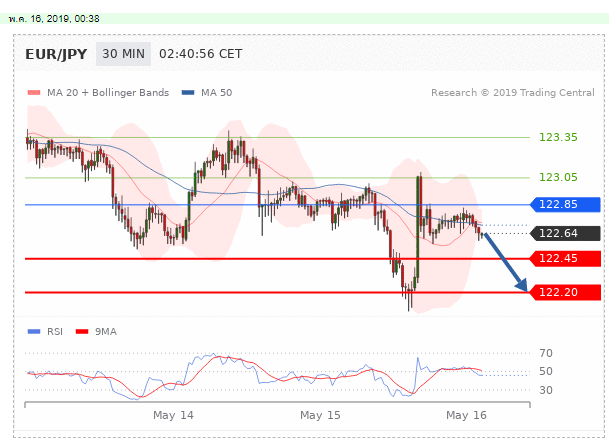Click the EUR/JPY pair title
Screen dimensions: 609x445
pos(56,54)
